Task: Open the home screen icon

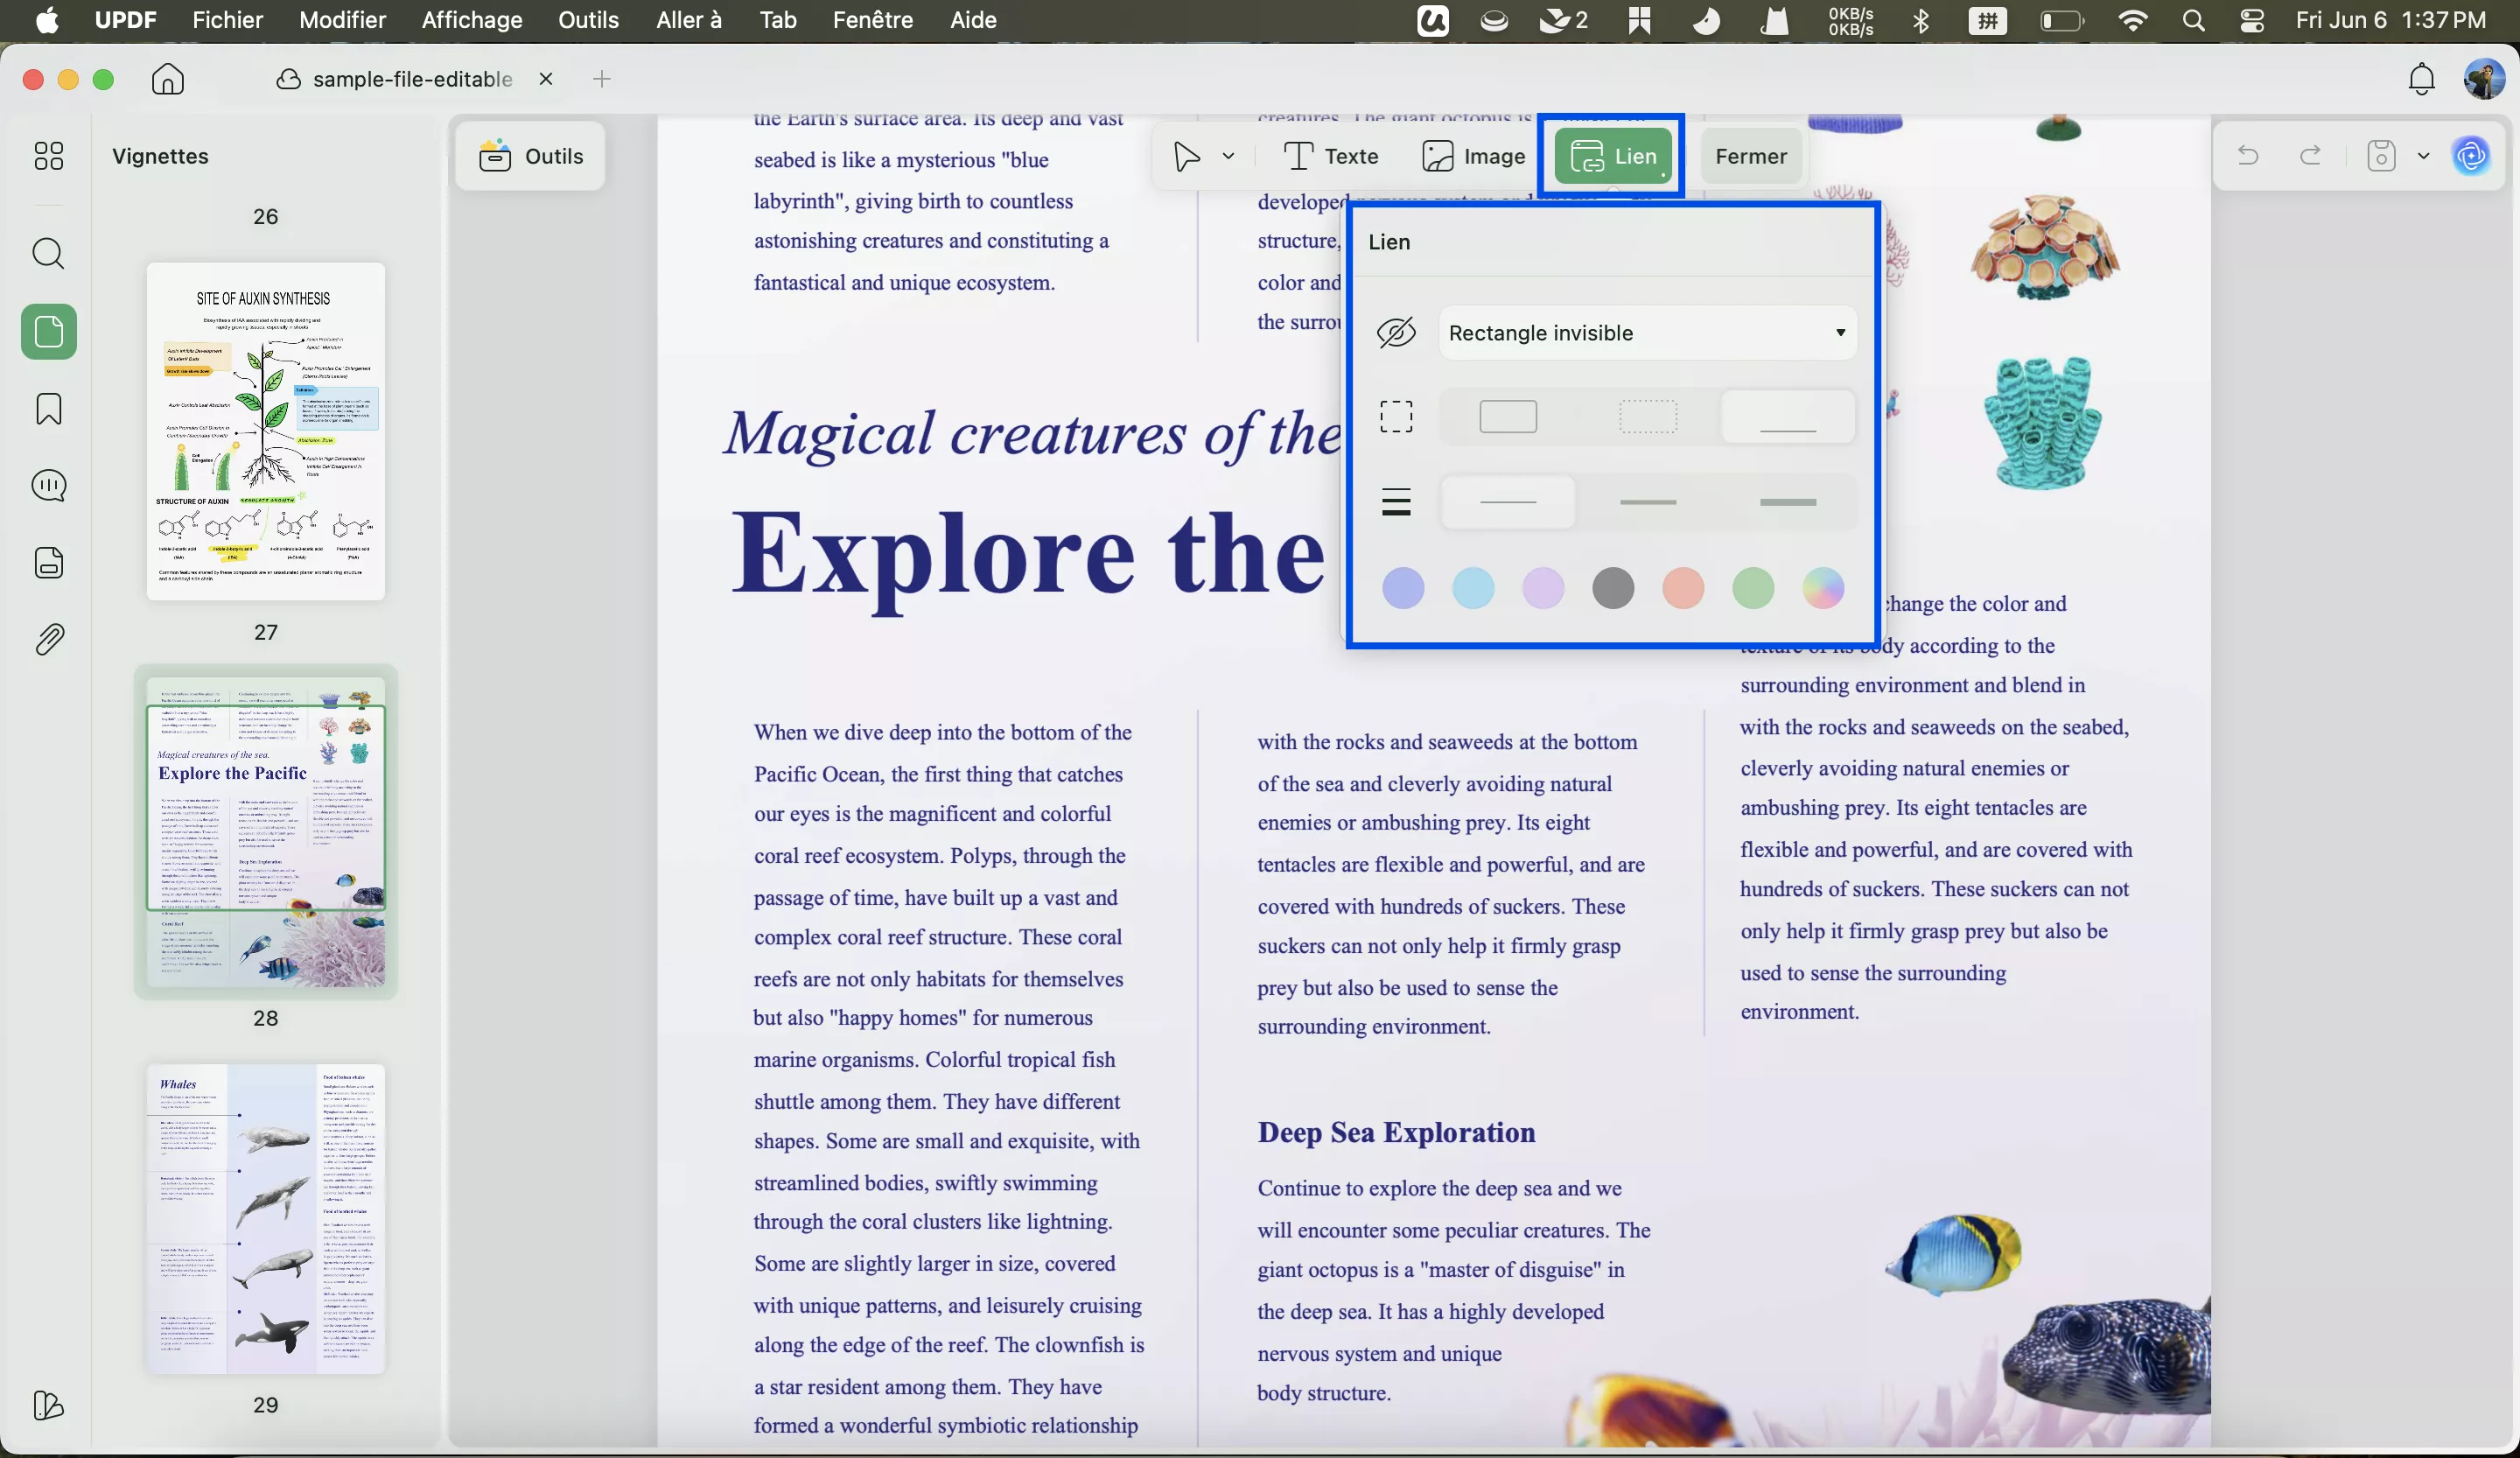Action: coord(168,79)
